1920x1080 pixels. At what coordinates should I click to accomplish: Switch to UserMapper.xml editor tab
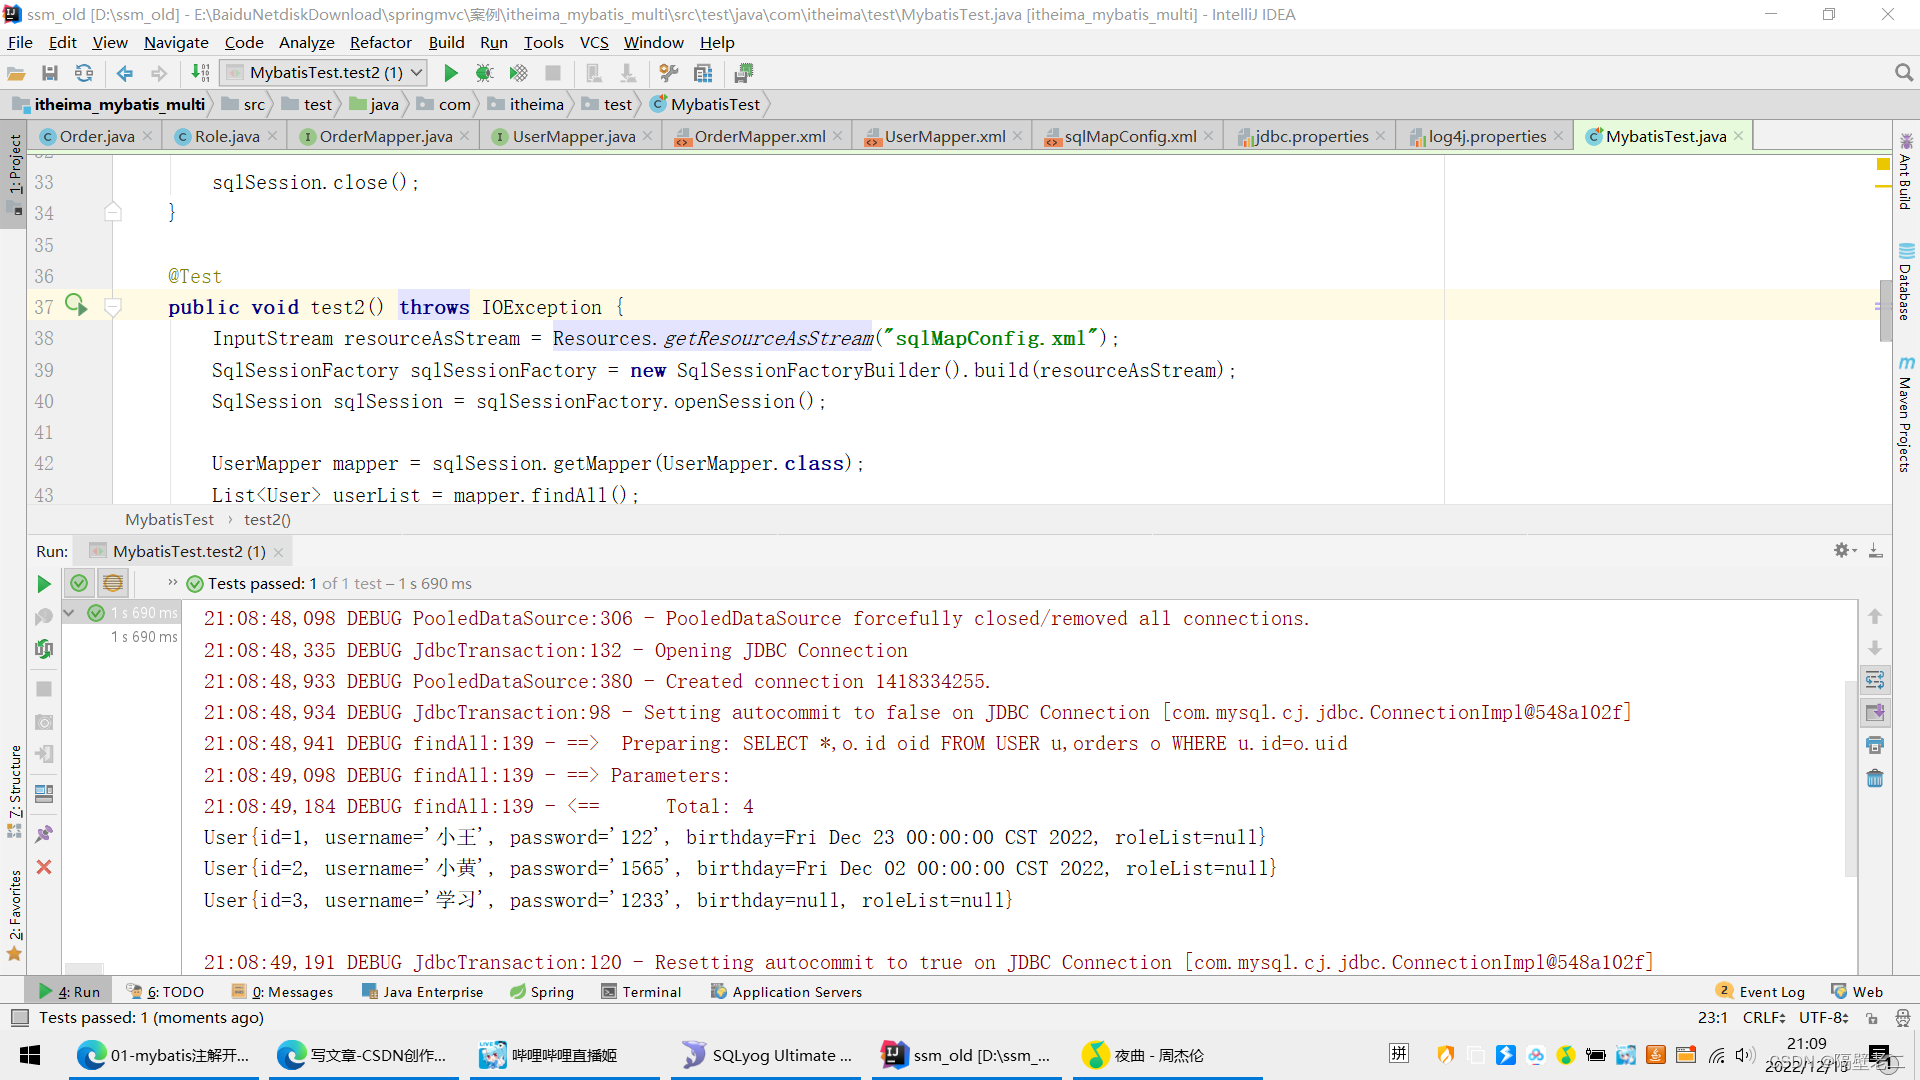coord(944,136)
